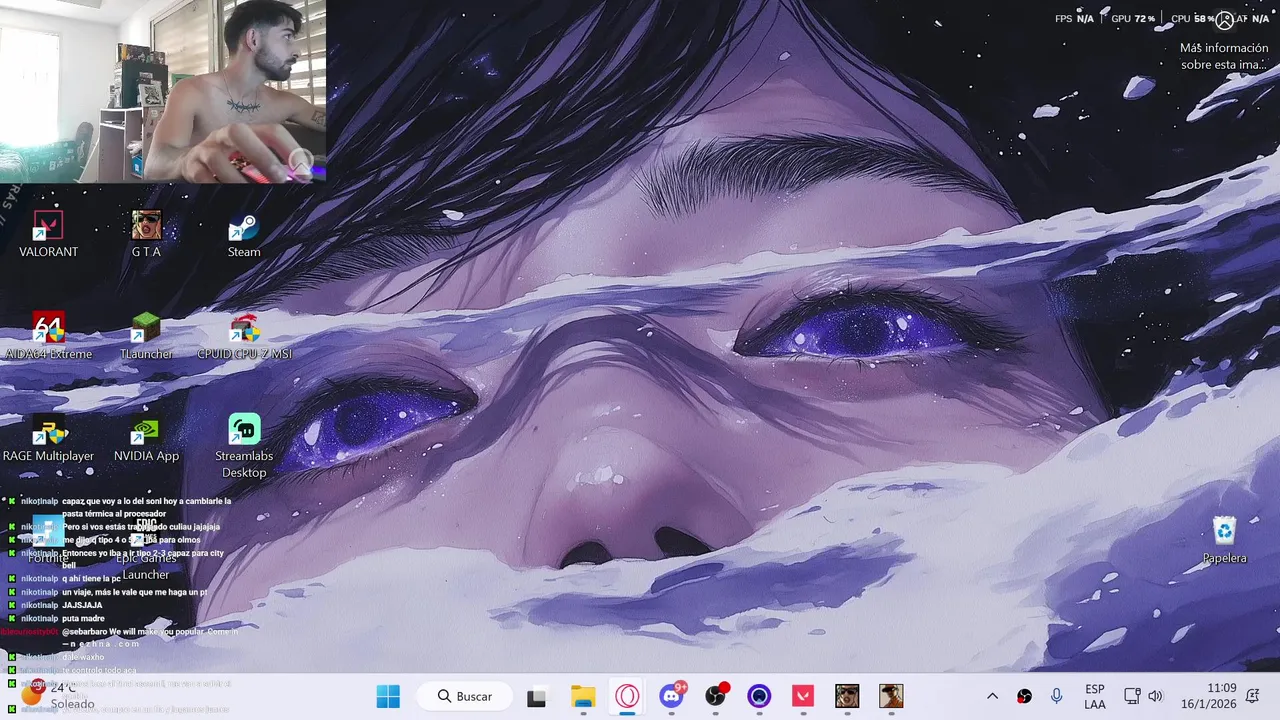Click the microphone icon in system tray
The width and height of the screenshot is (1280, 720).
[x=1056, y=696]
